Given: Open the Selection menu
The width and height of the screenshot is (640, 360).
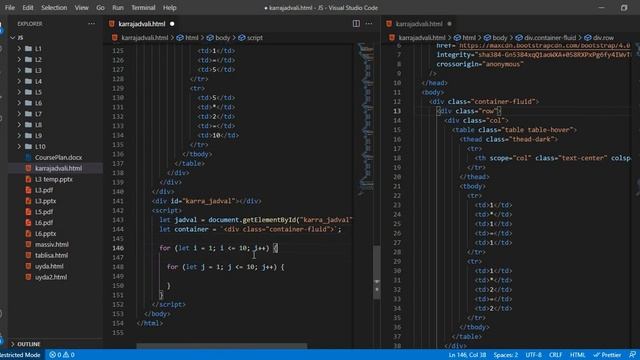Looking at the screenshot, I should click(x=54, y=8).
